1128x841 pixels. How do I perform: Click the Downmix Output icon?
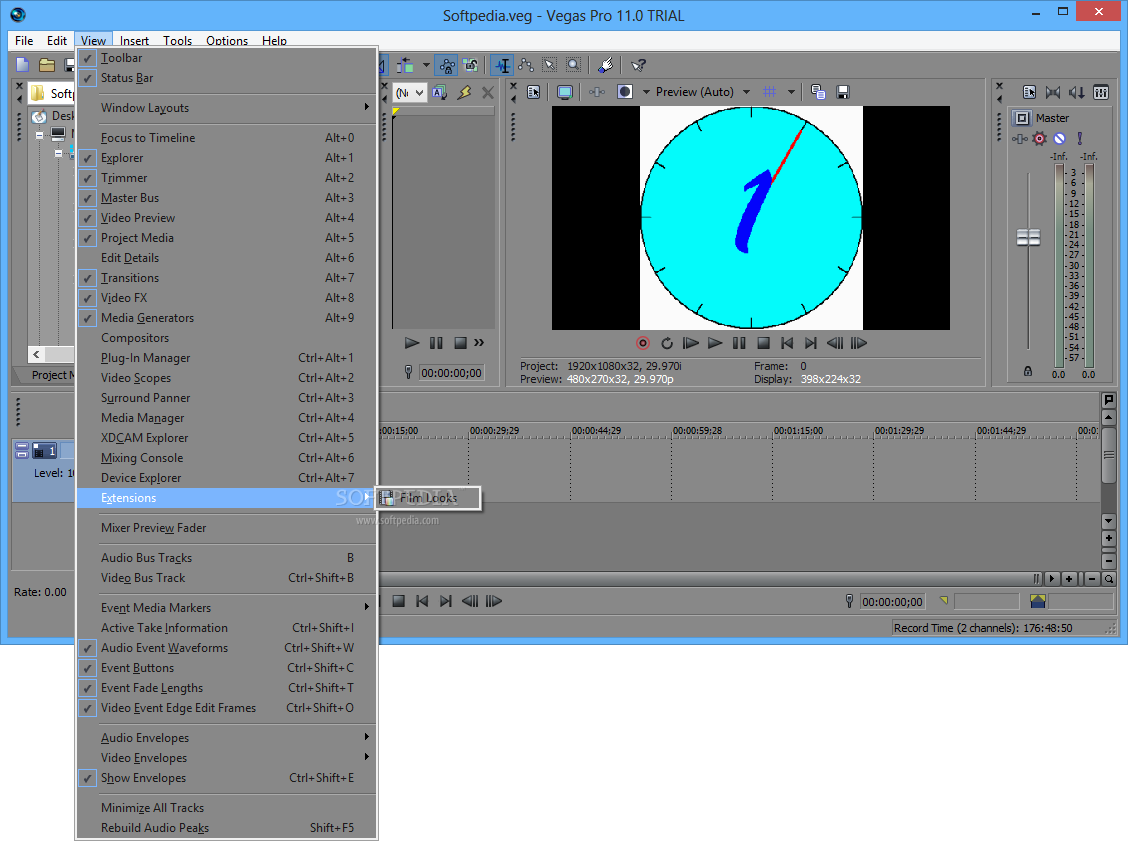(1053, 92)
